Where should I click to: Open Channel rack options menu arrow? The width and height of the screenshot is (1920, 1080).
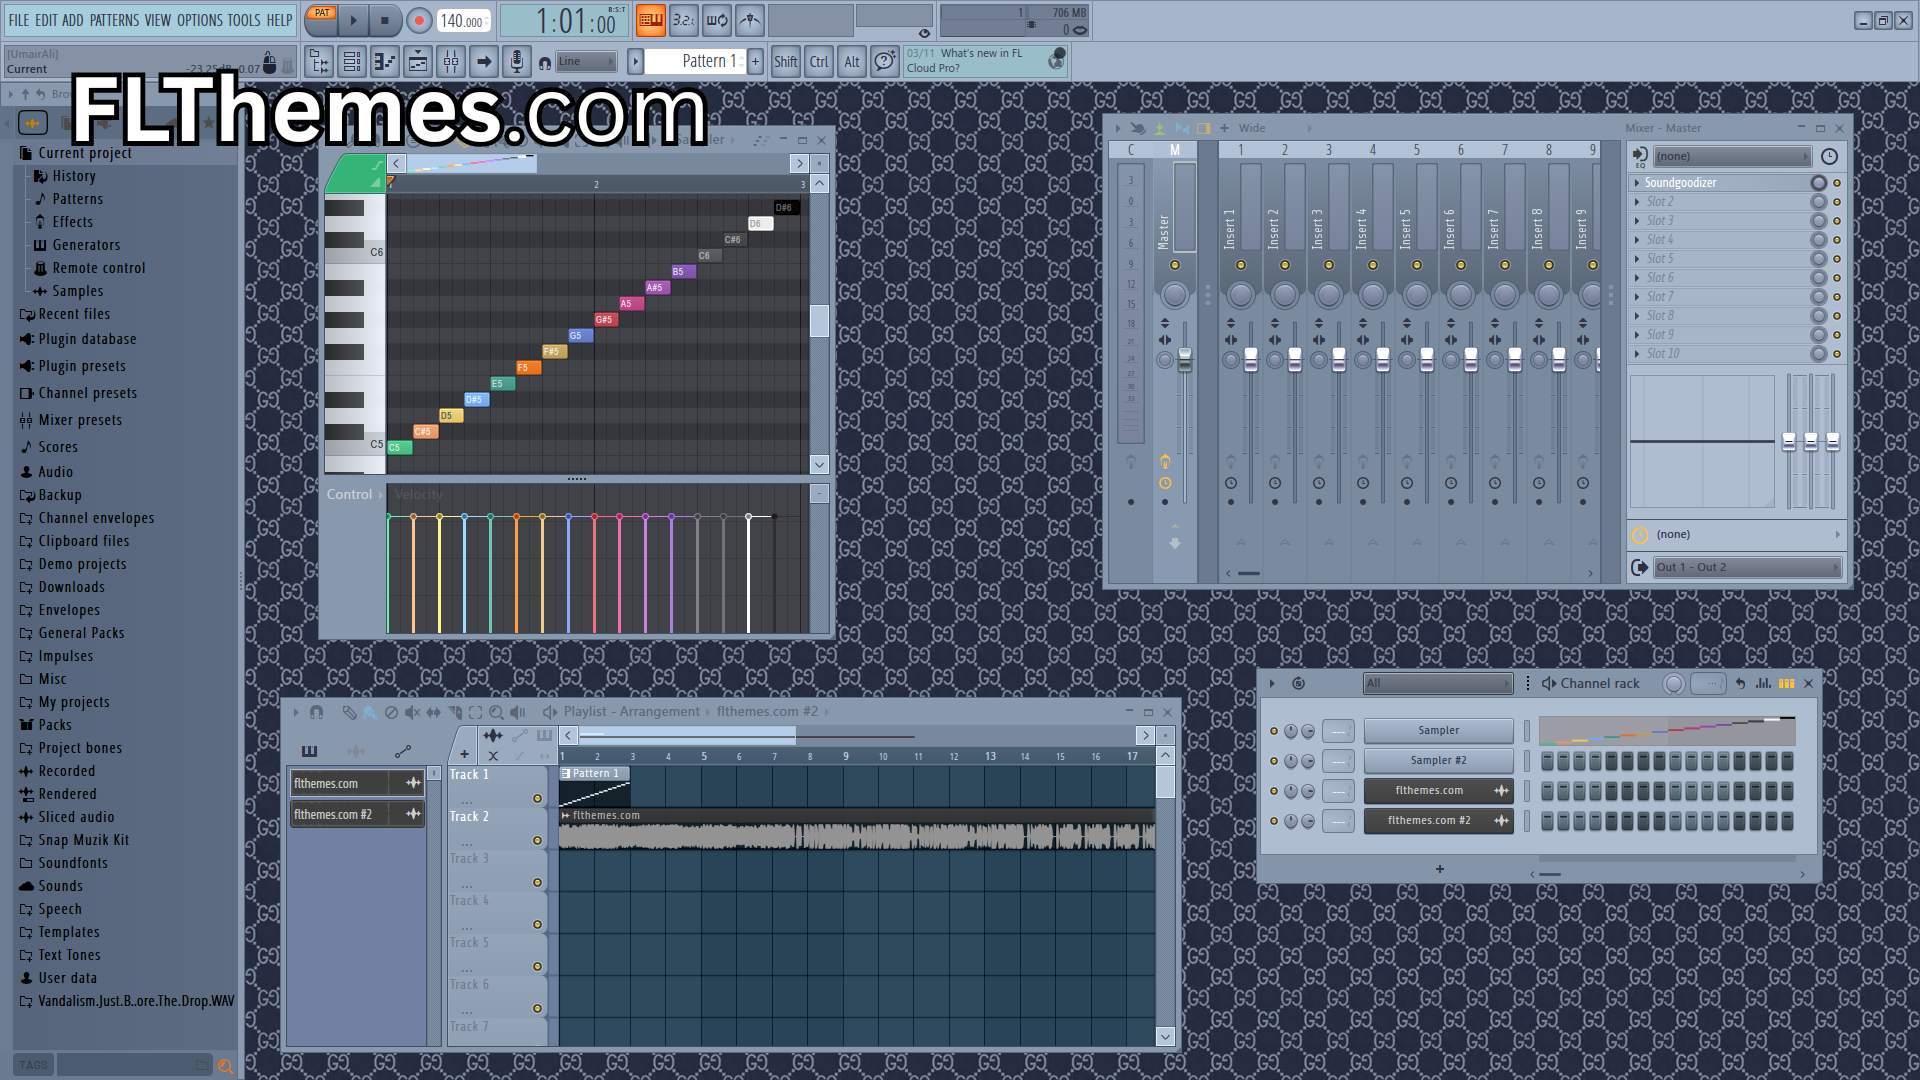[1272, 684]
